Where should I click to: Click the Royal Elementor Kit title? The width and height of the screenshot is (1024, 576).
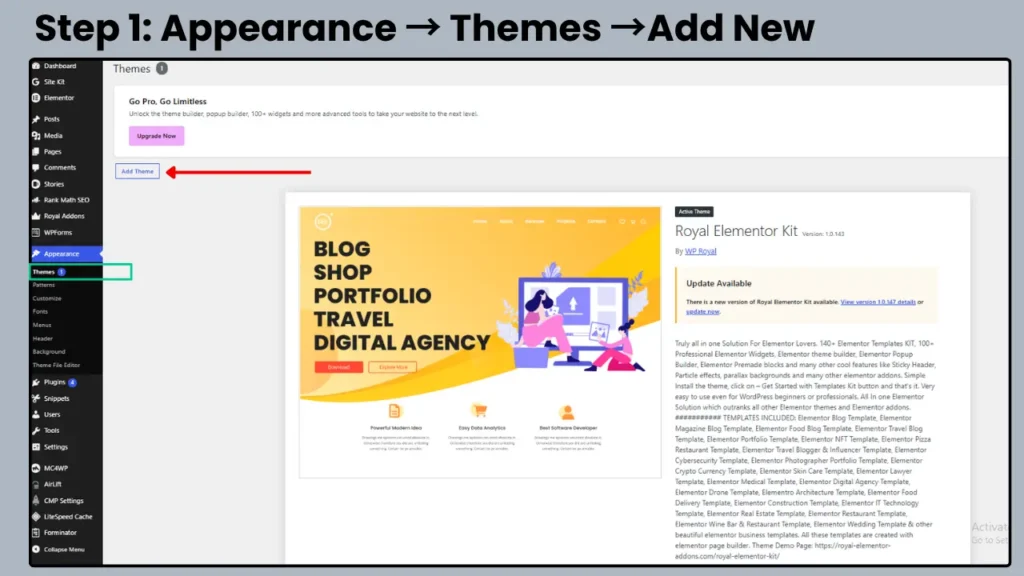[736, 231]
